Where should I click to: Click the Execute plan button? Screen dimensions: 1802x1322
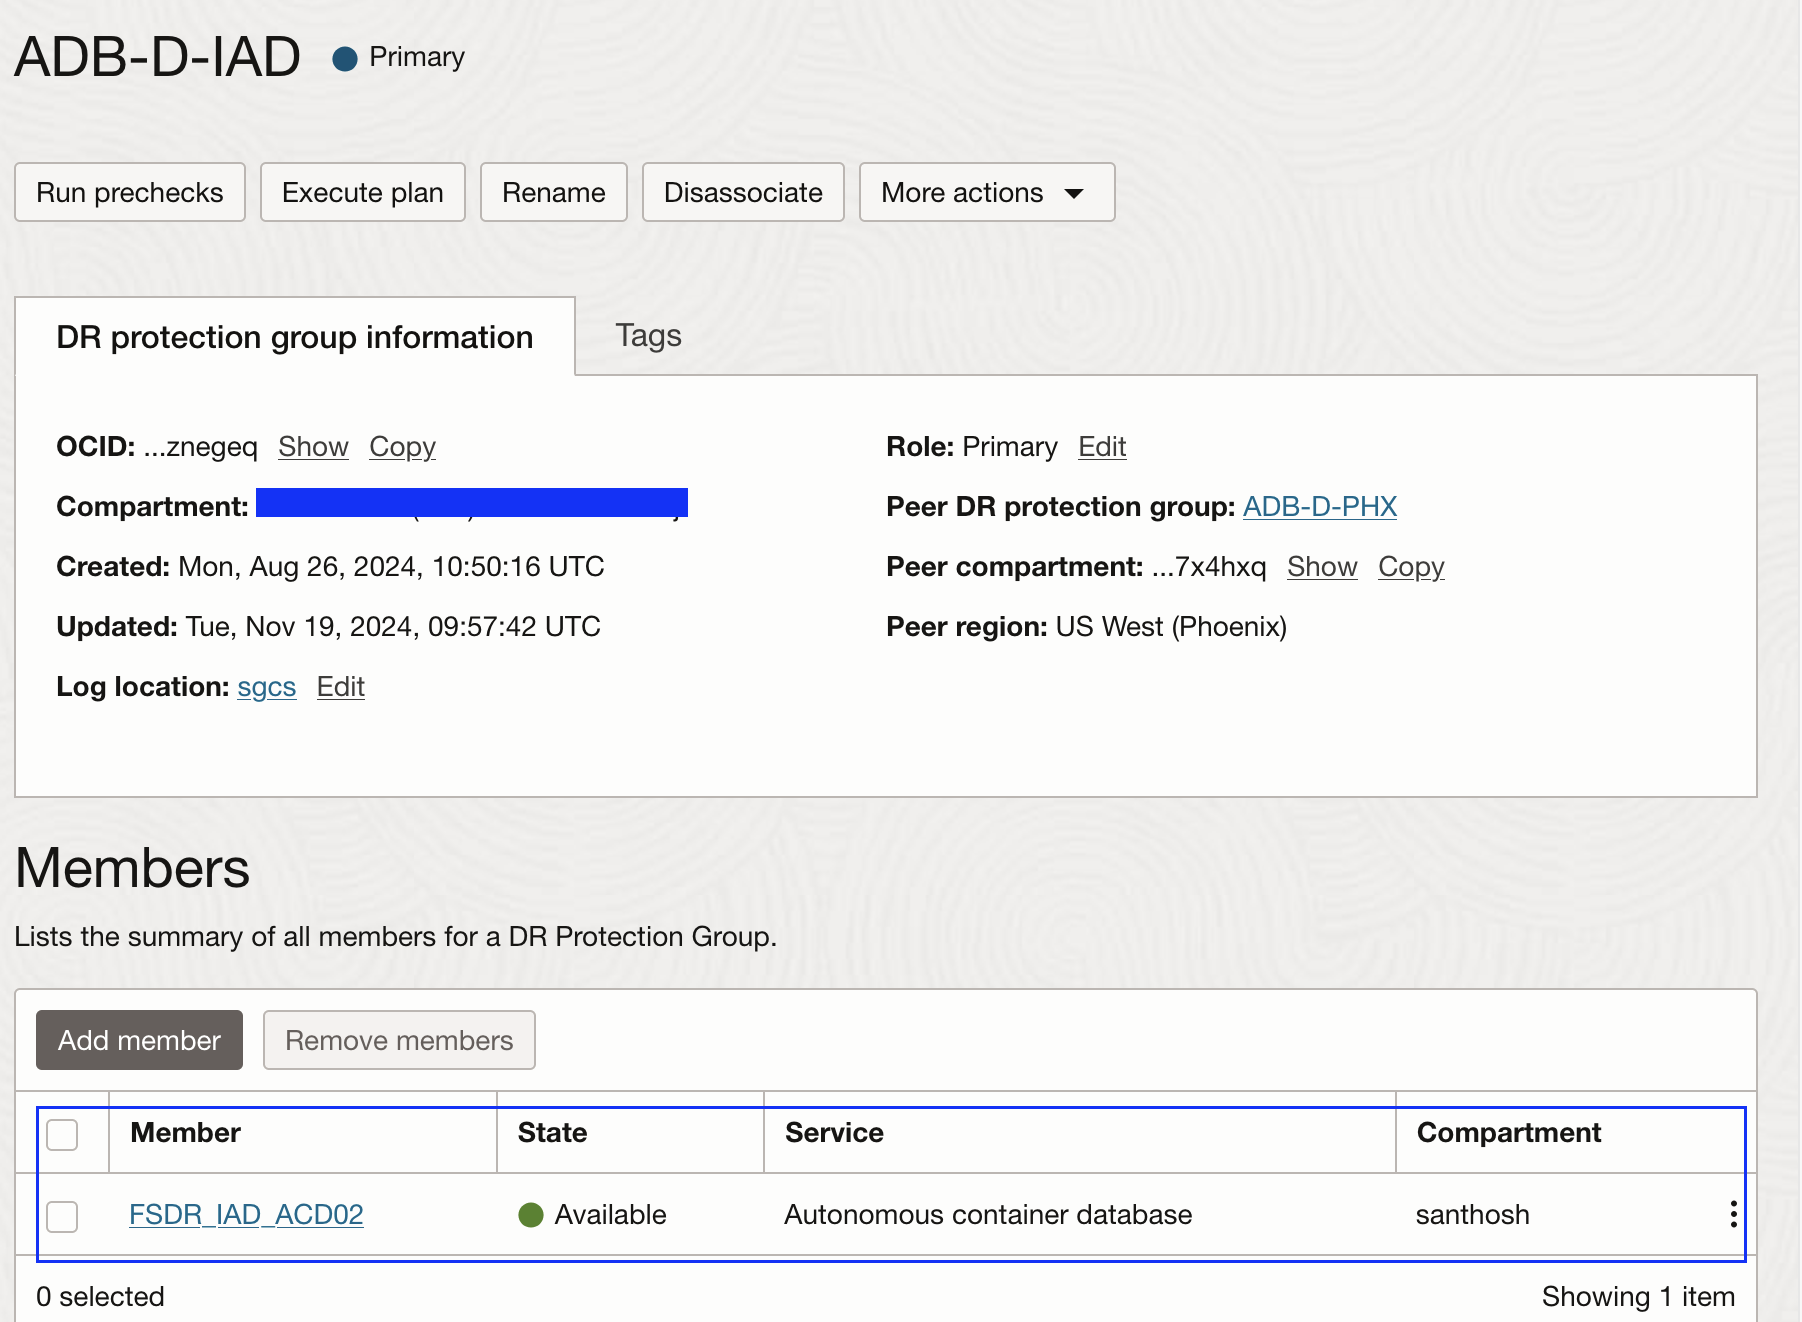[362, 192]
